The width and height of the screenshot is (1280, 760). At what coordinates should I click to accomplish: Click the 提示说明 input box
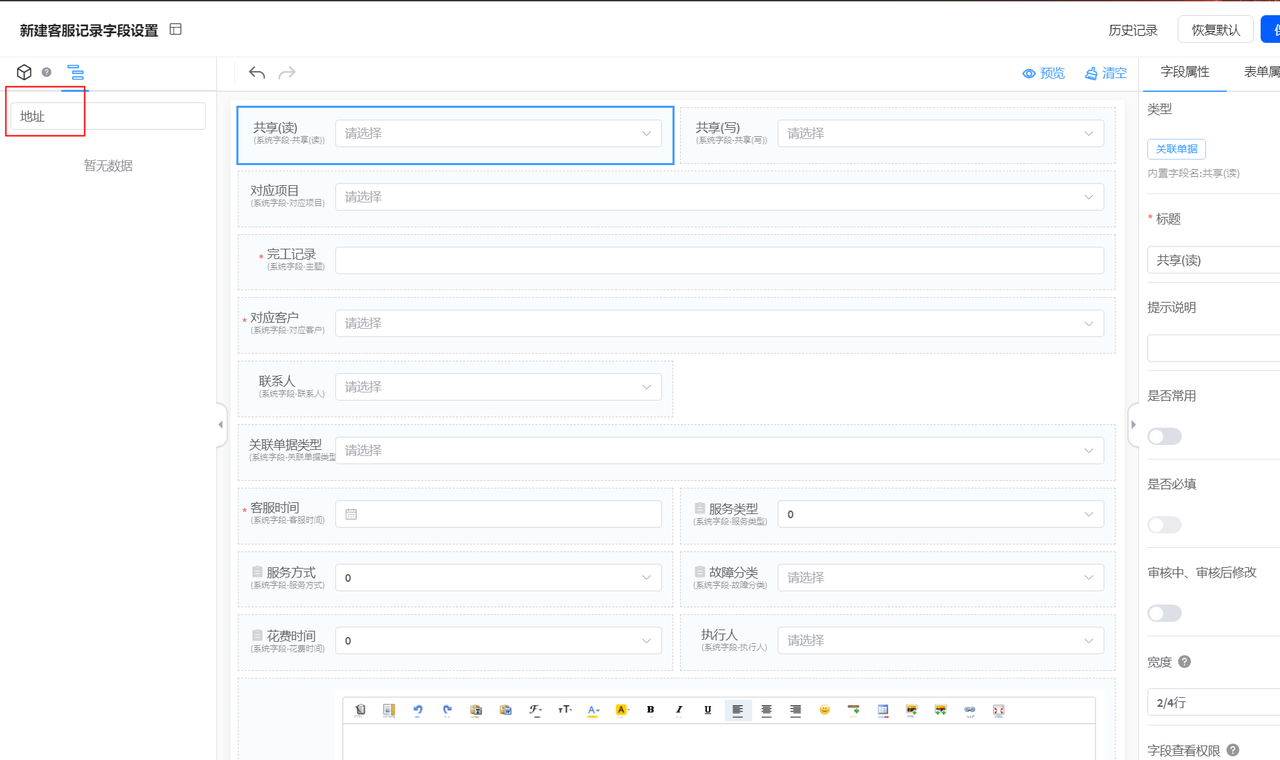coord(1213,348)
